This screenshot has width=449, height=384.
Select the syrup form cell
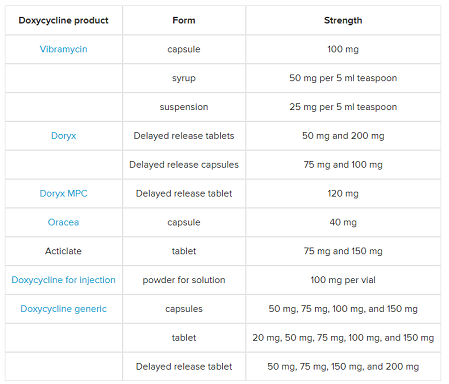click(184, 78)
